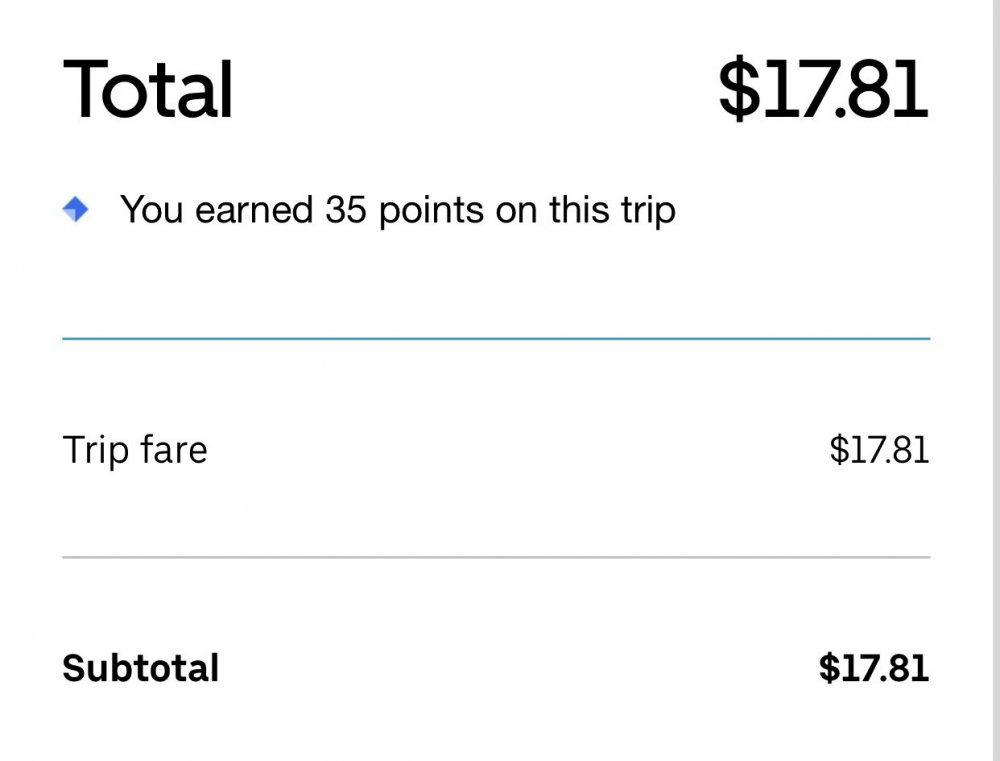Click the word 'You' beside diamond icon

click(x=152, y=209)
